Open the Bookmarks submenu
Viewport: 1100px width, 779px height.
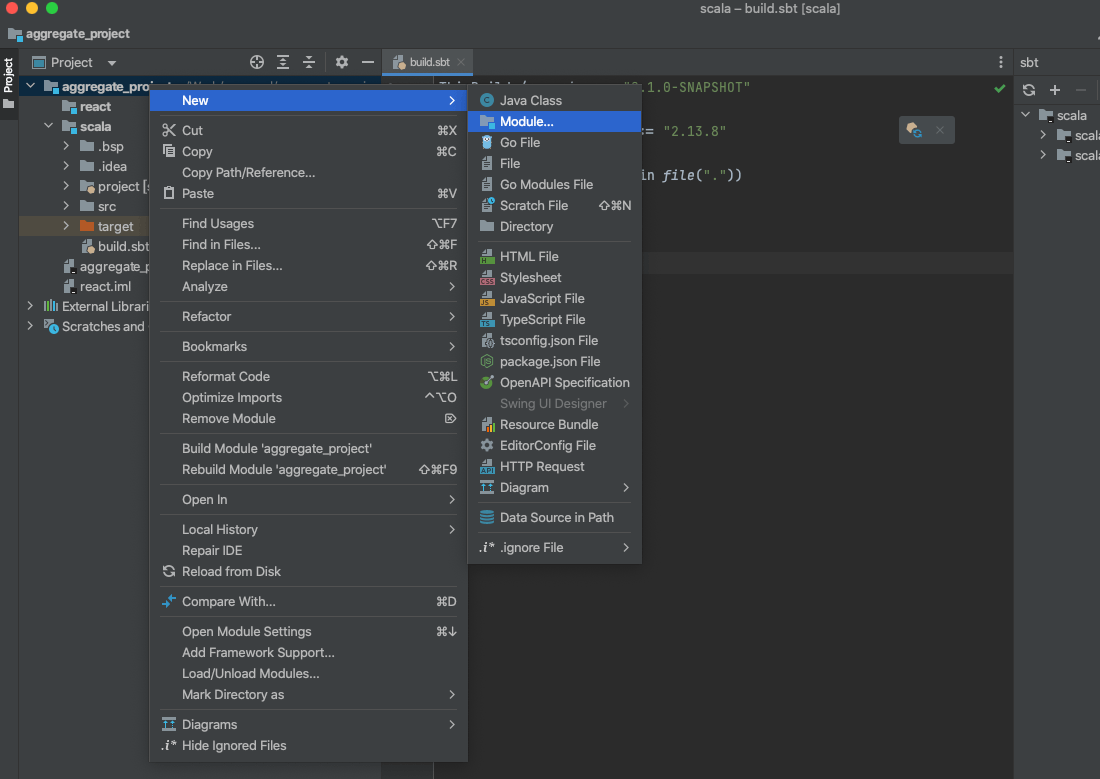[x=309, y=347]
